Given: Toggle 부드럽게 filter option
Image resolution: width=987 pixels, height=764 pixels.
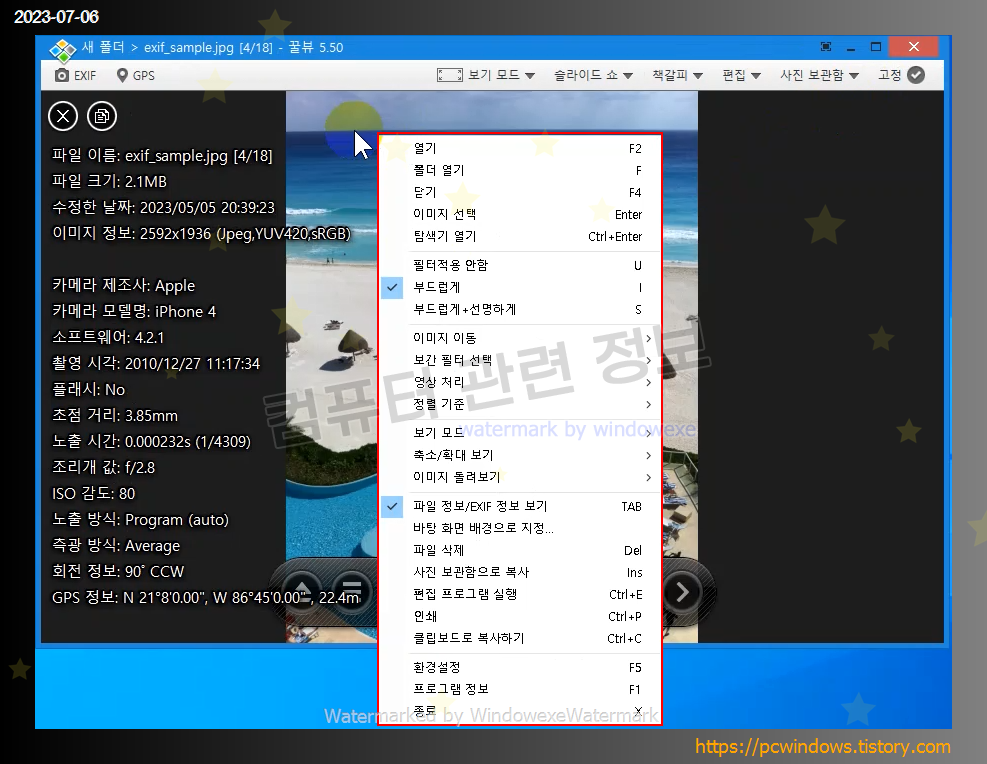Looking at the screenshot, I should 520,288.
